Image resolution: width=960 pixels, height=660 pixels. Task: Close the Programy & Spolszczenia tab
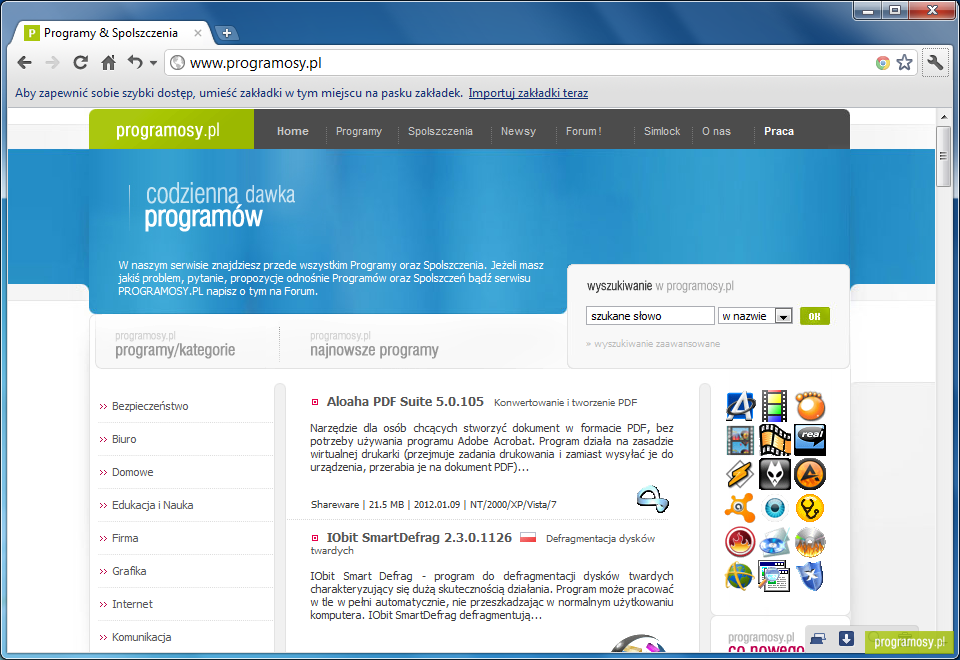(x=198, y=33)
